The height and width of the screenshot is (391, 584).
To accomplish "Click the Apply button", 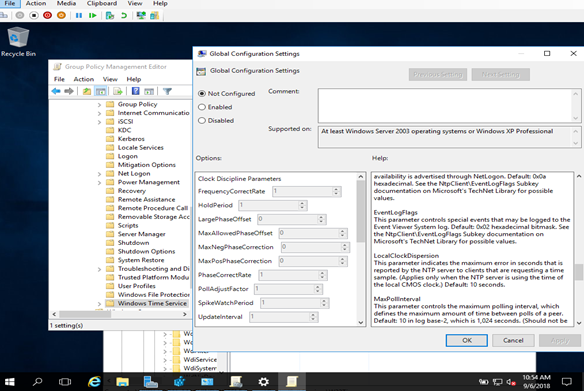I will 560,340.
